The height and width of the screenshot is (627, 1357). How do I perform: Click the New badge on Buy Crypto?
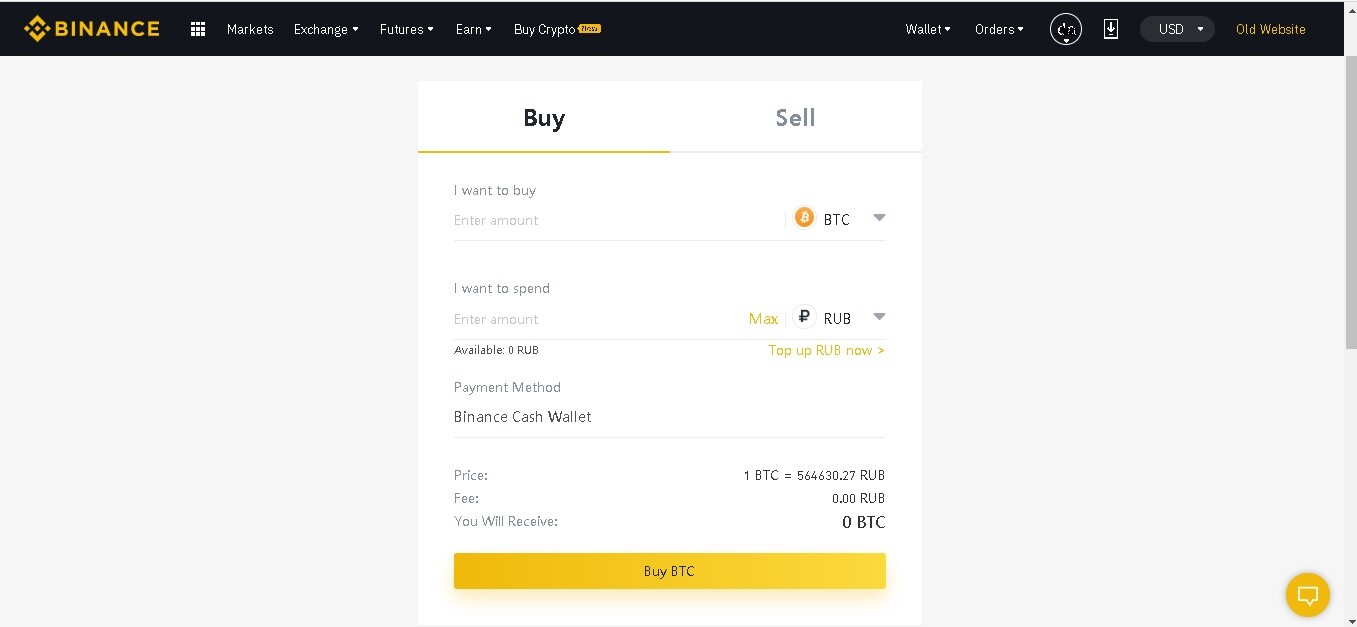[589, 29]
